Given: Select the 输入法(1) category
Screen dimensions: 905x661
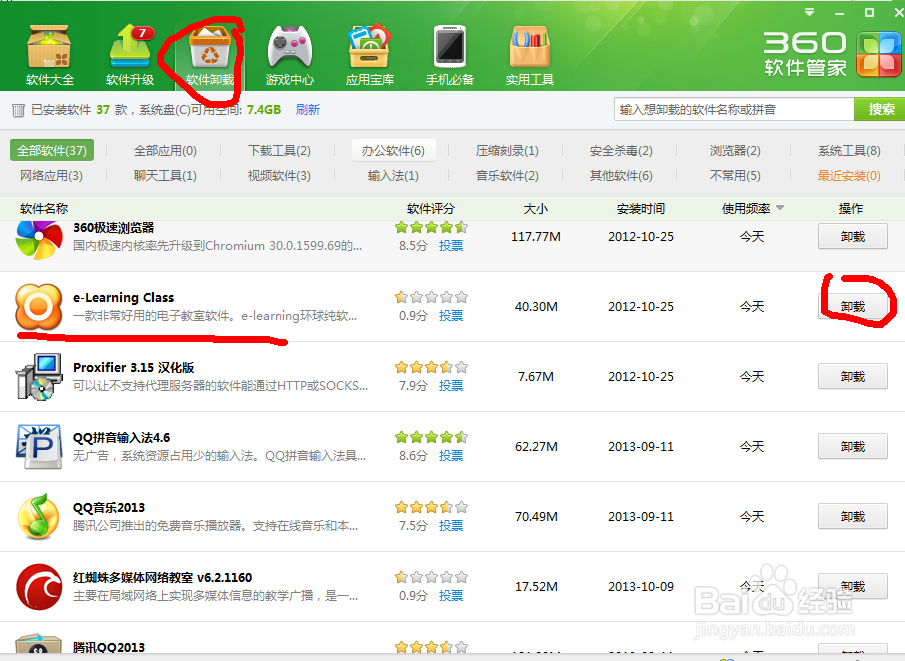Looking at the screenshot, I should [x=393, y=175].
